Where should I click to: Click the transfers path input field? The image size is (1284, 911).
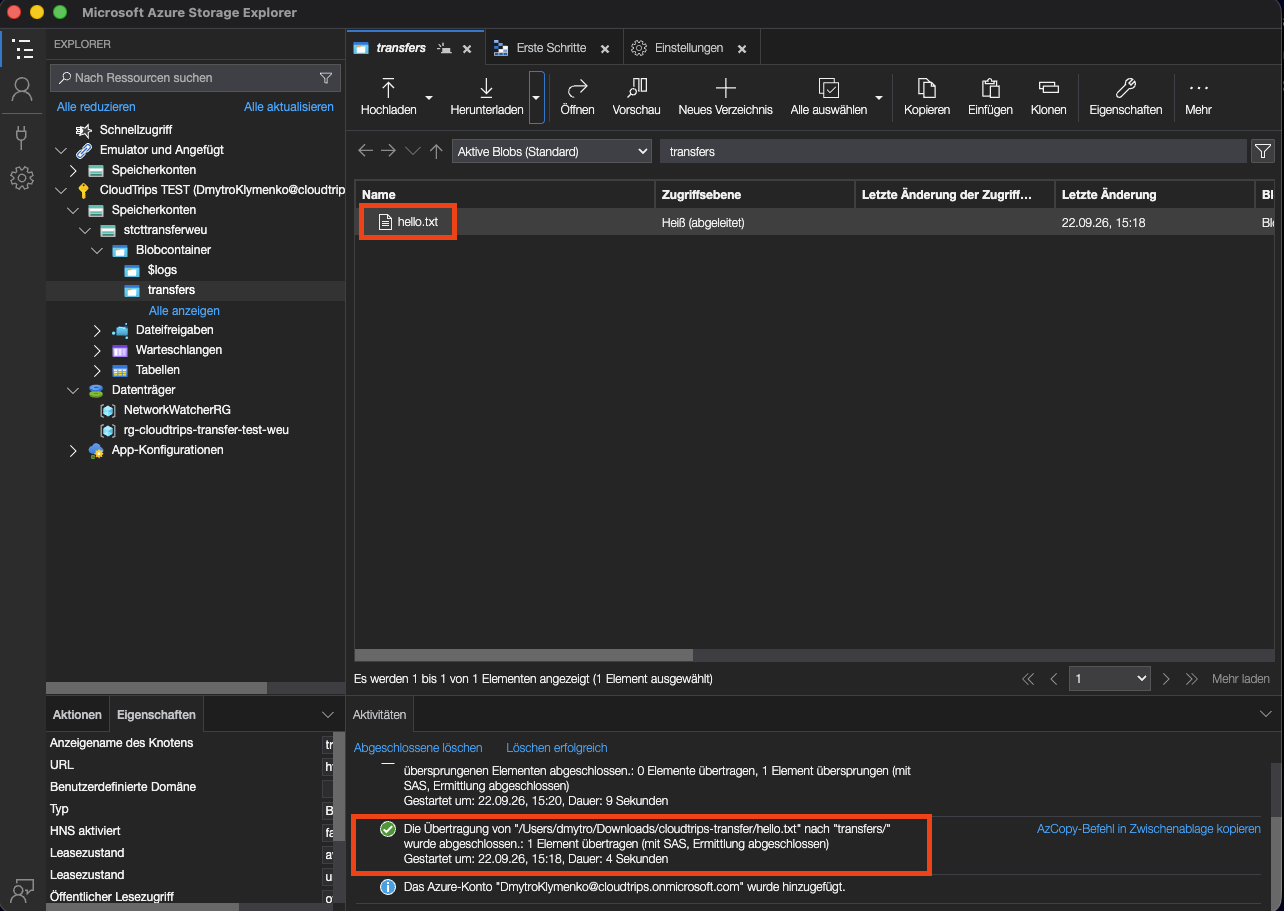[x=953, y=151]
